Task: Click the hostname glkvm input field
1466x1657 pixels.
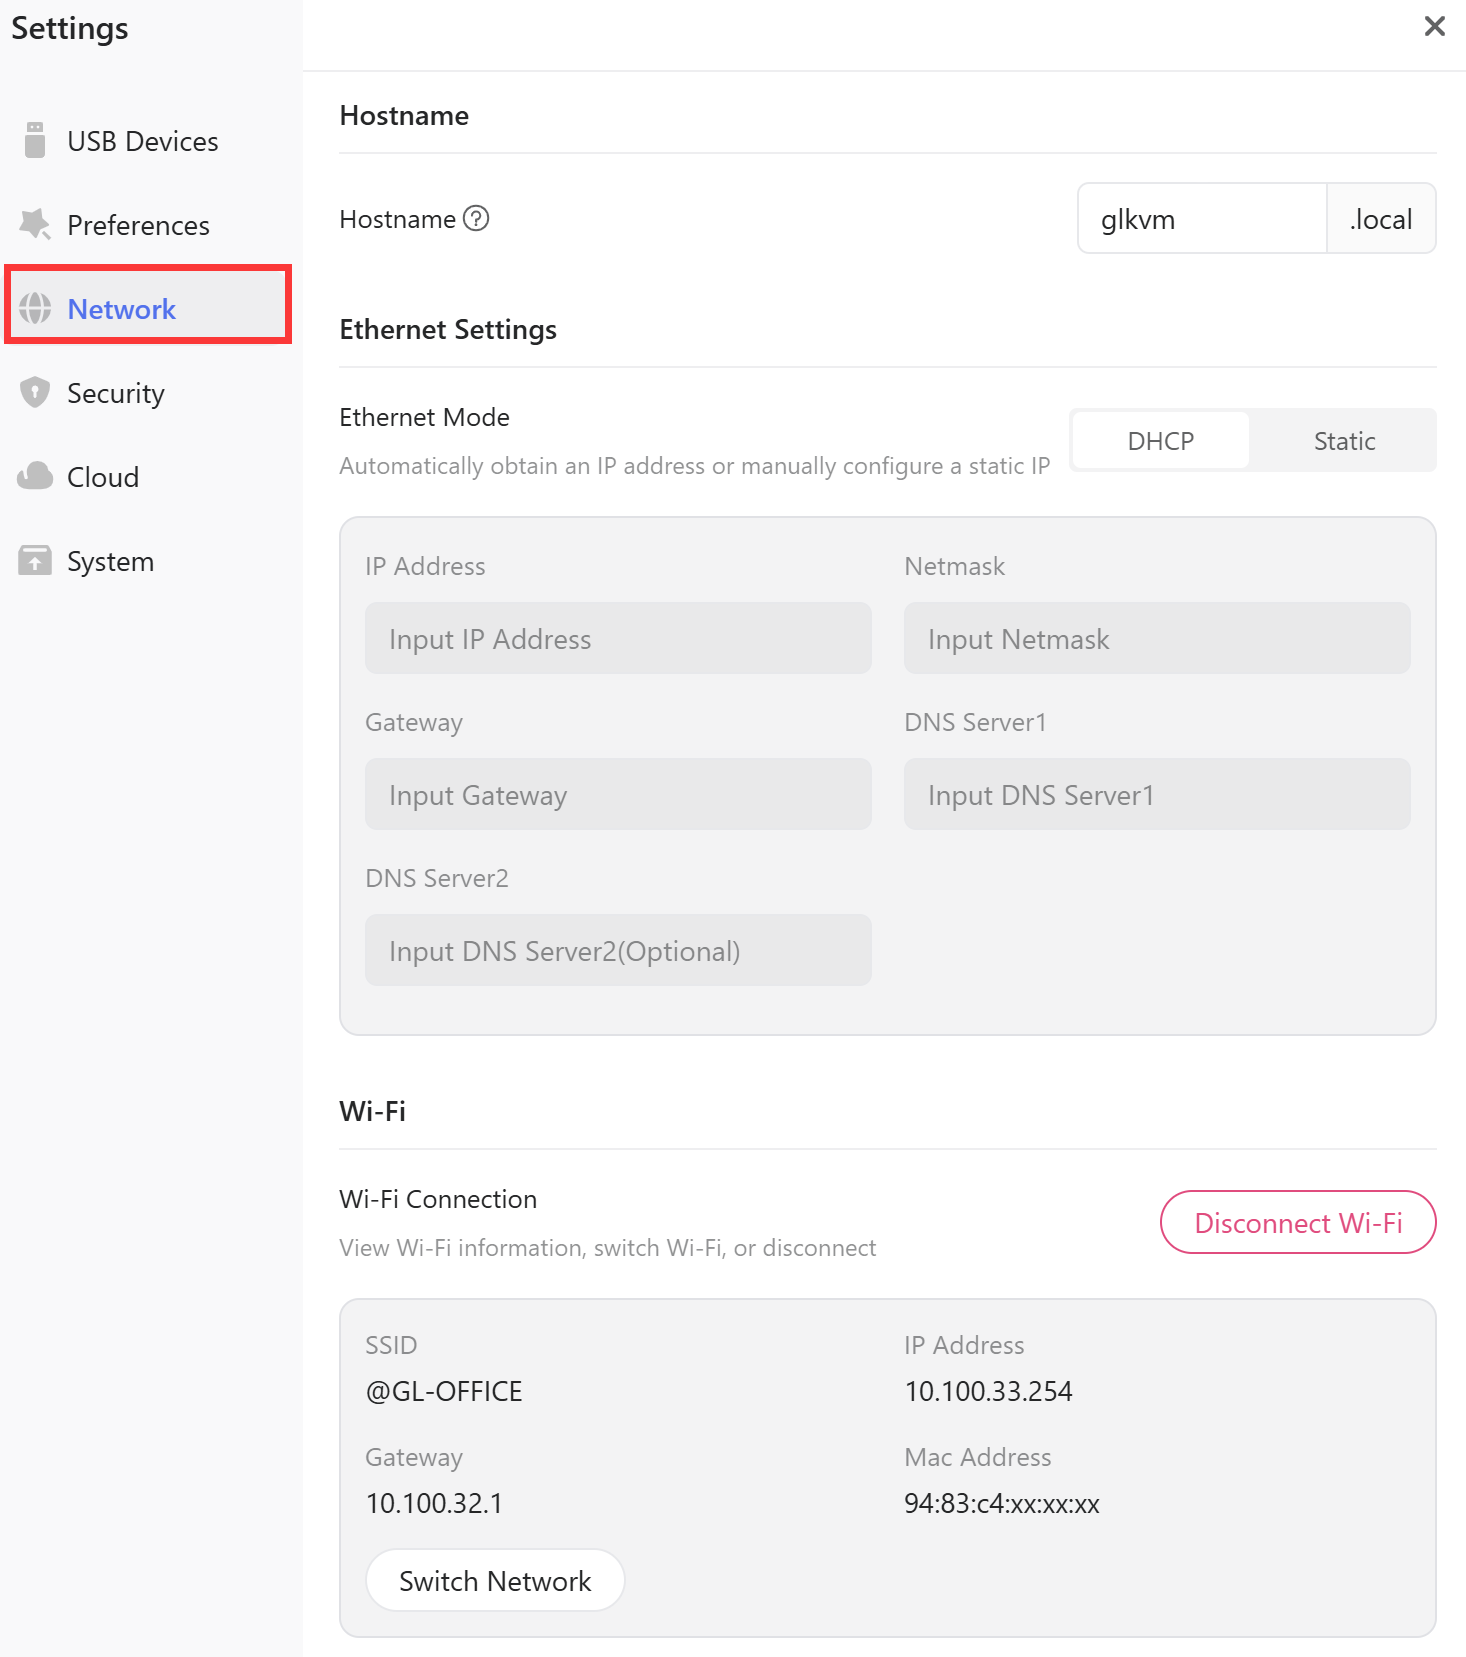Action: pyautogui.click(x=1202, y=218)
